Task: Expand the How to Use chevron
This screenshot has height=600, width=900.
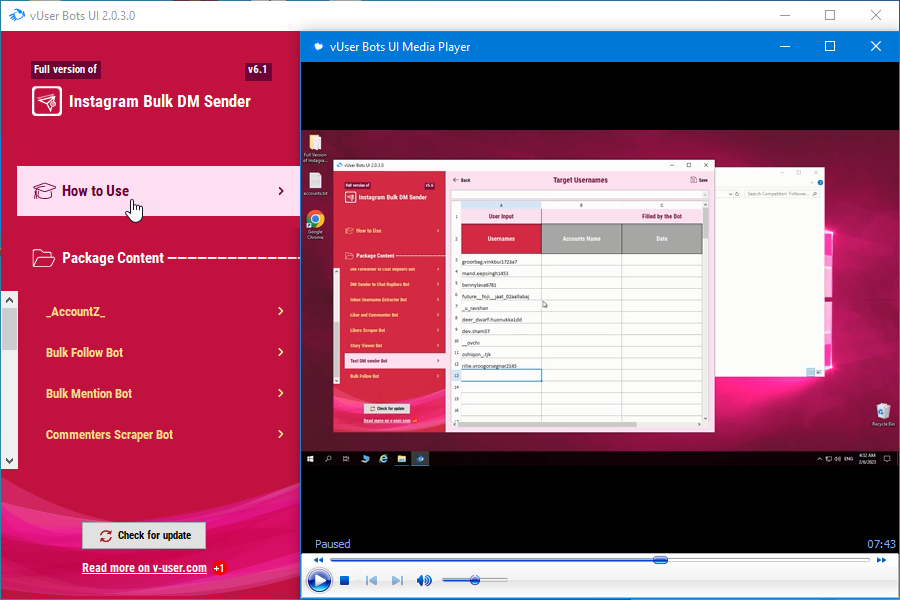Action: click(281, 191)
